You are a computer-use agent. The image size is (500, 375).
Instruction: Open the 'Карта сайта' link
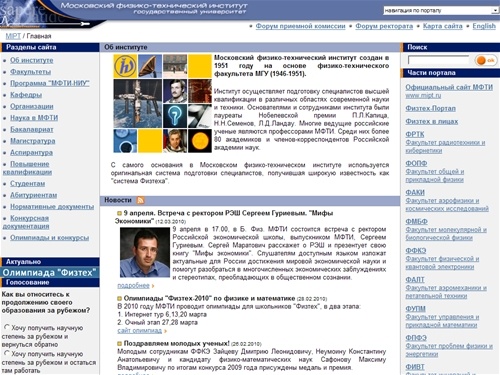[443, 26]
